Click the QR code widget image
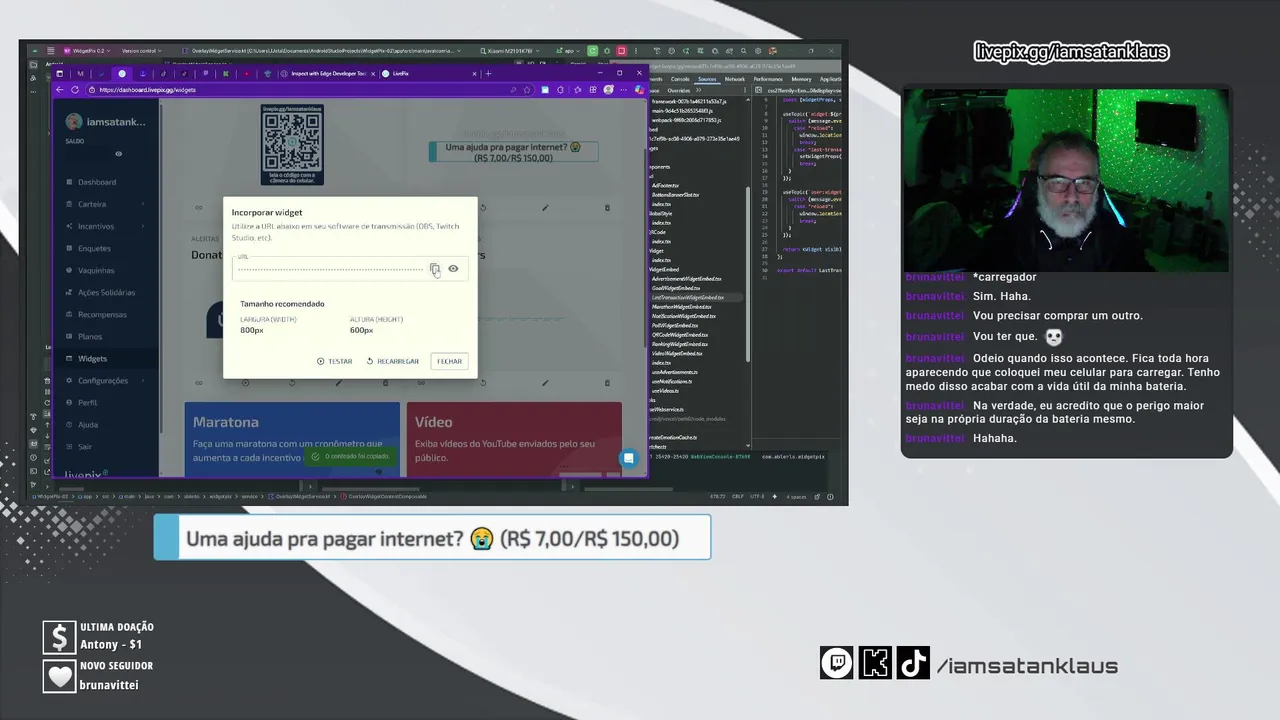 pyautogui.click(x=292, y=146)
